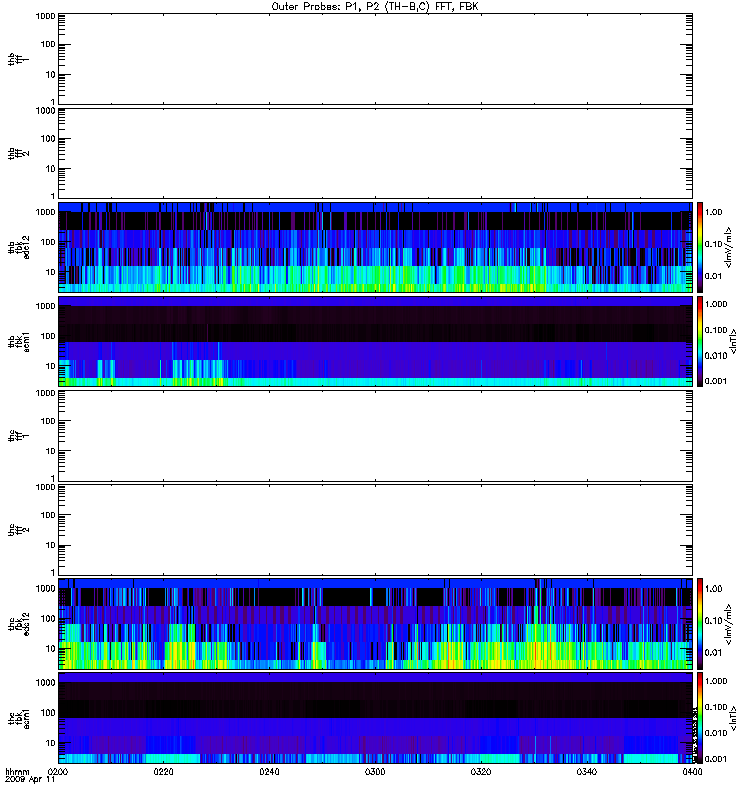
Task: Click the '0300' time axis label
Action: point(375,772)
